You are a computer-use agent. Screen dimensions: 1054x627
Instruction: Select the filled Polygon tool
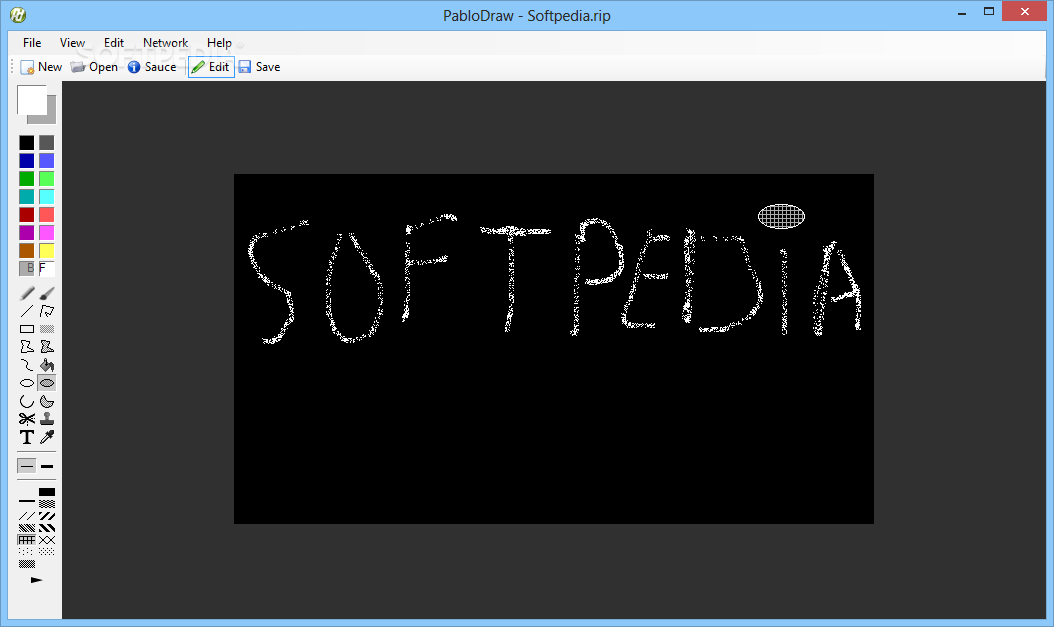47,347
